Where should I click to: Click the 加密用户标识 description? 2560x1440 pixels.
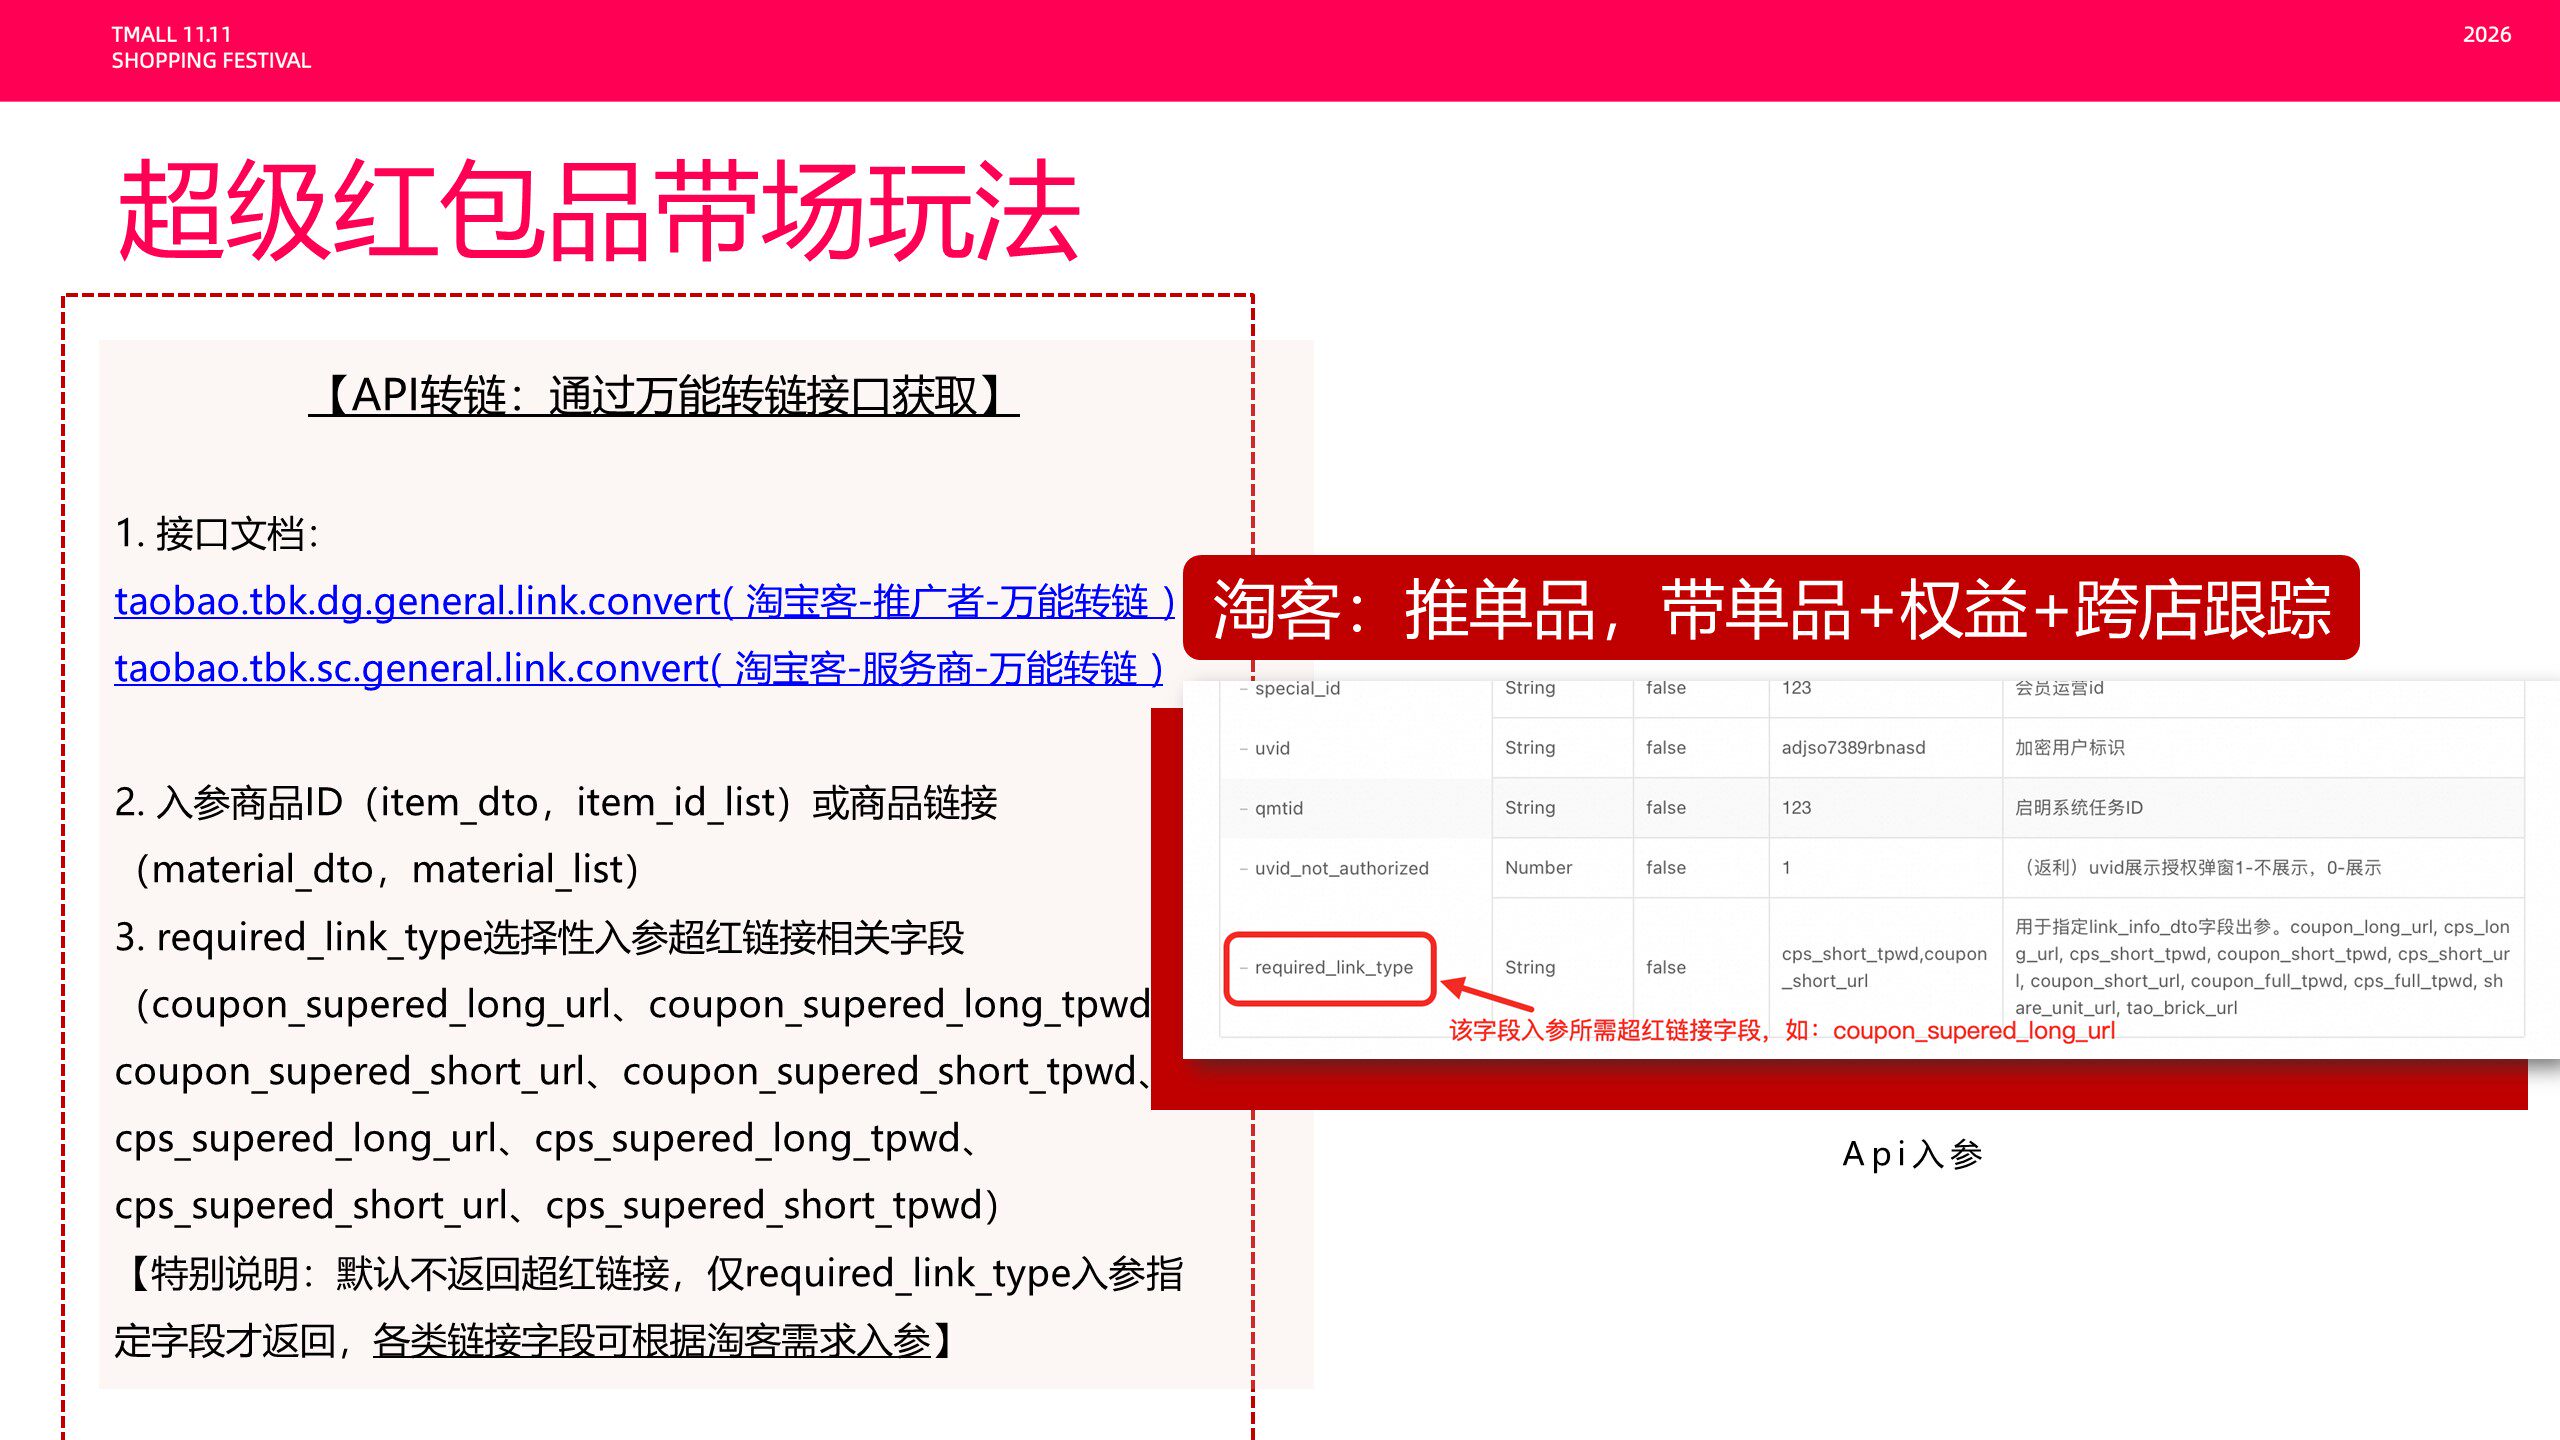tap(2069, 747)
